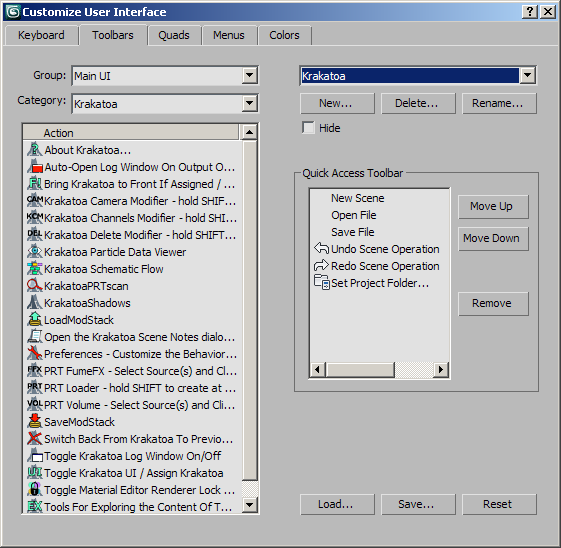Viewport: 561px width, 548px height.
Task: Click the Quick Access list horizontal scrollbar thumb
Action: 360,369
